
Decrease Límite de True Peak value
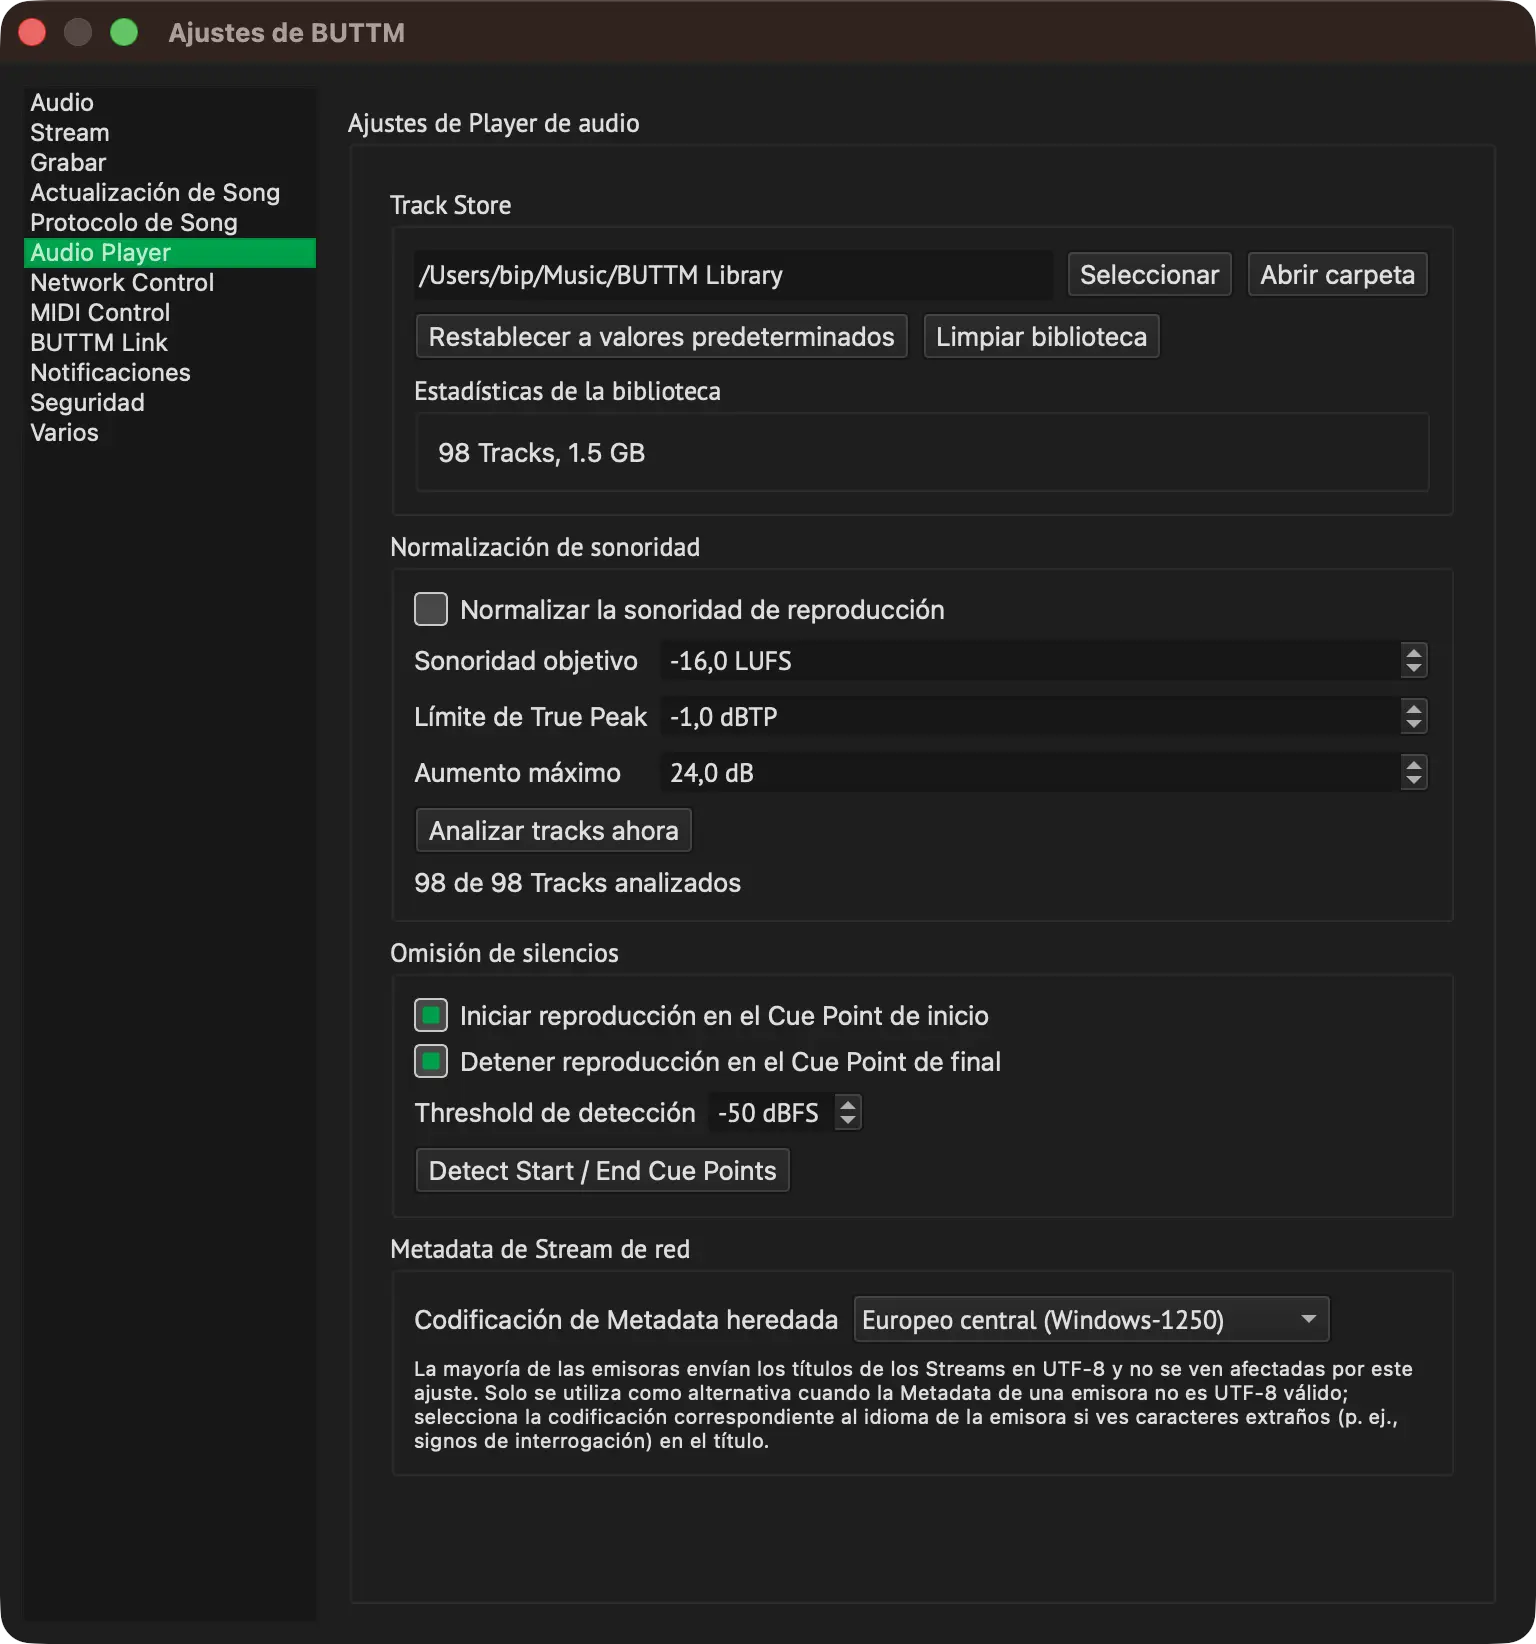coord(1413,725)
